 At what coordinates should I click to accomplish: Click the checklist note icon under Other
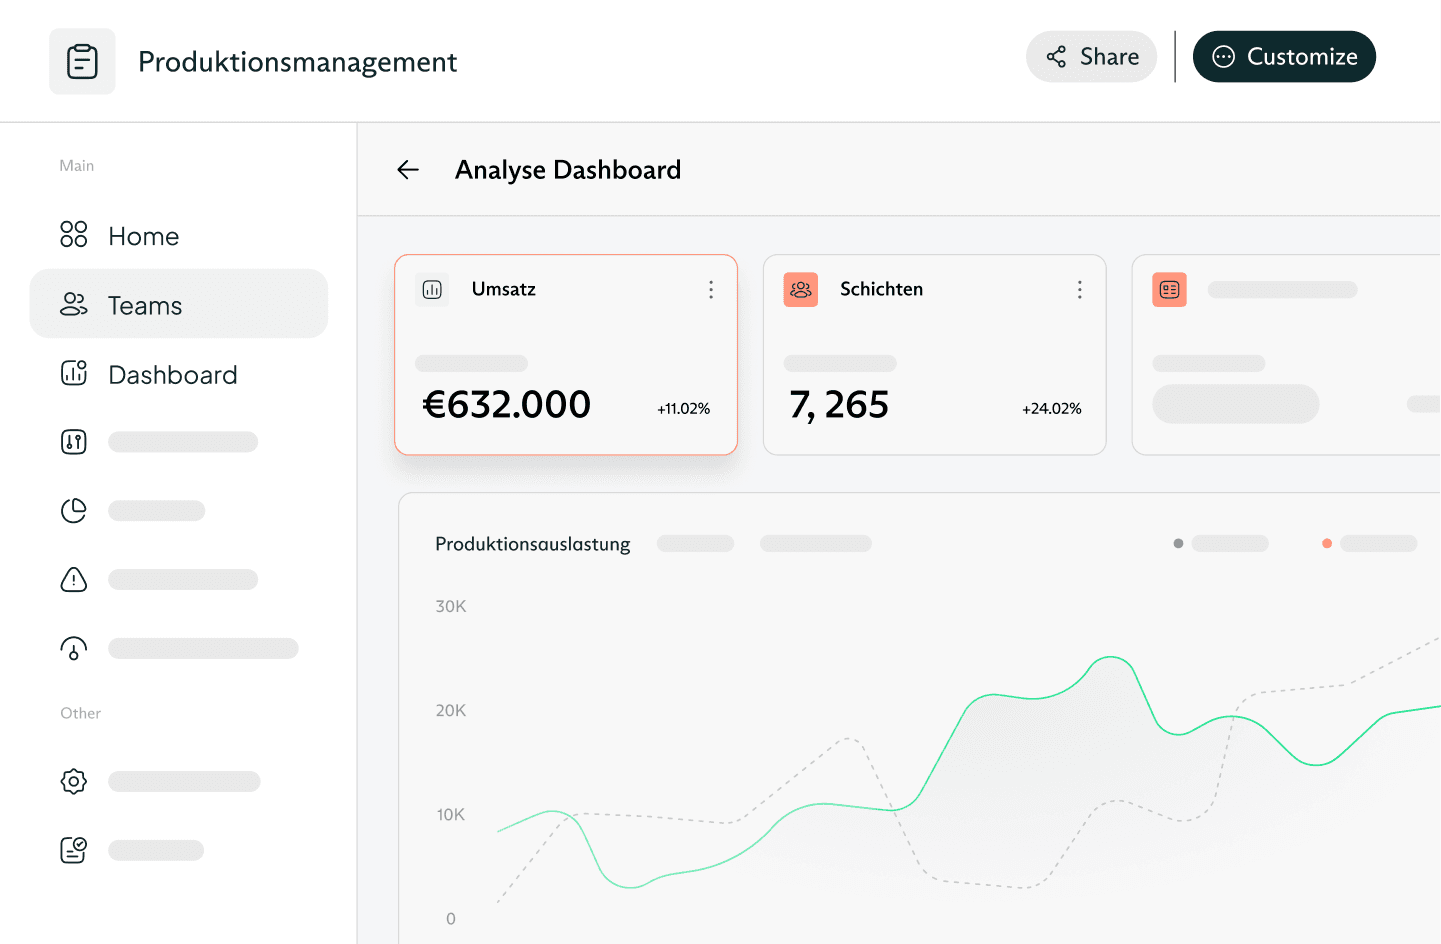pos(74,850)
